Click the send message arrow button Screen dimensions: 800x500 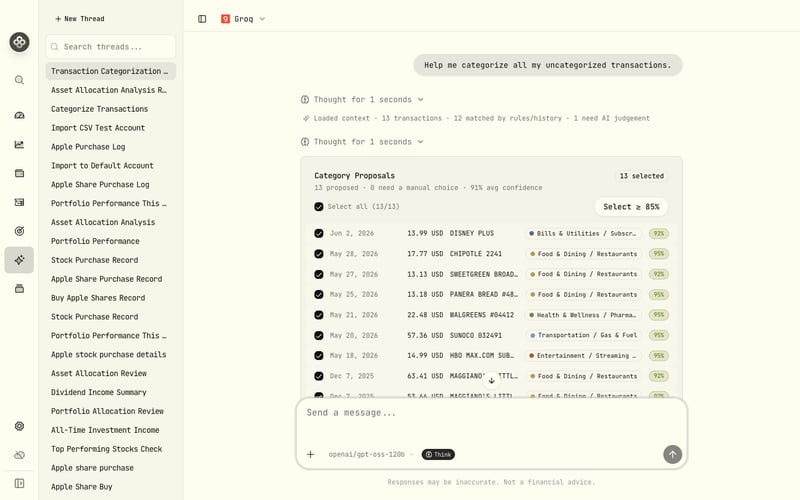point(672,454)
